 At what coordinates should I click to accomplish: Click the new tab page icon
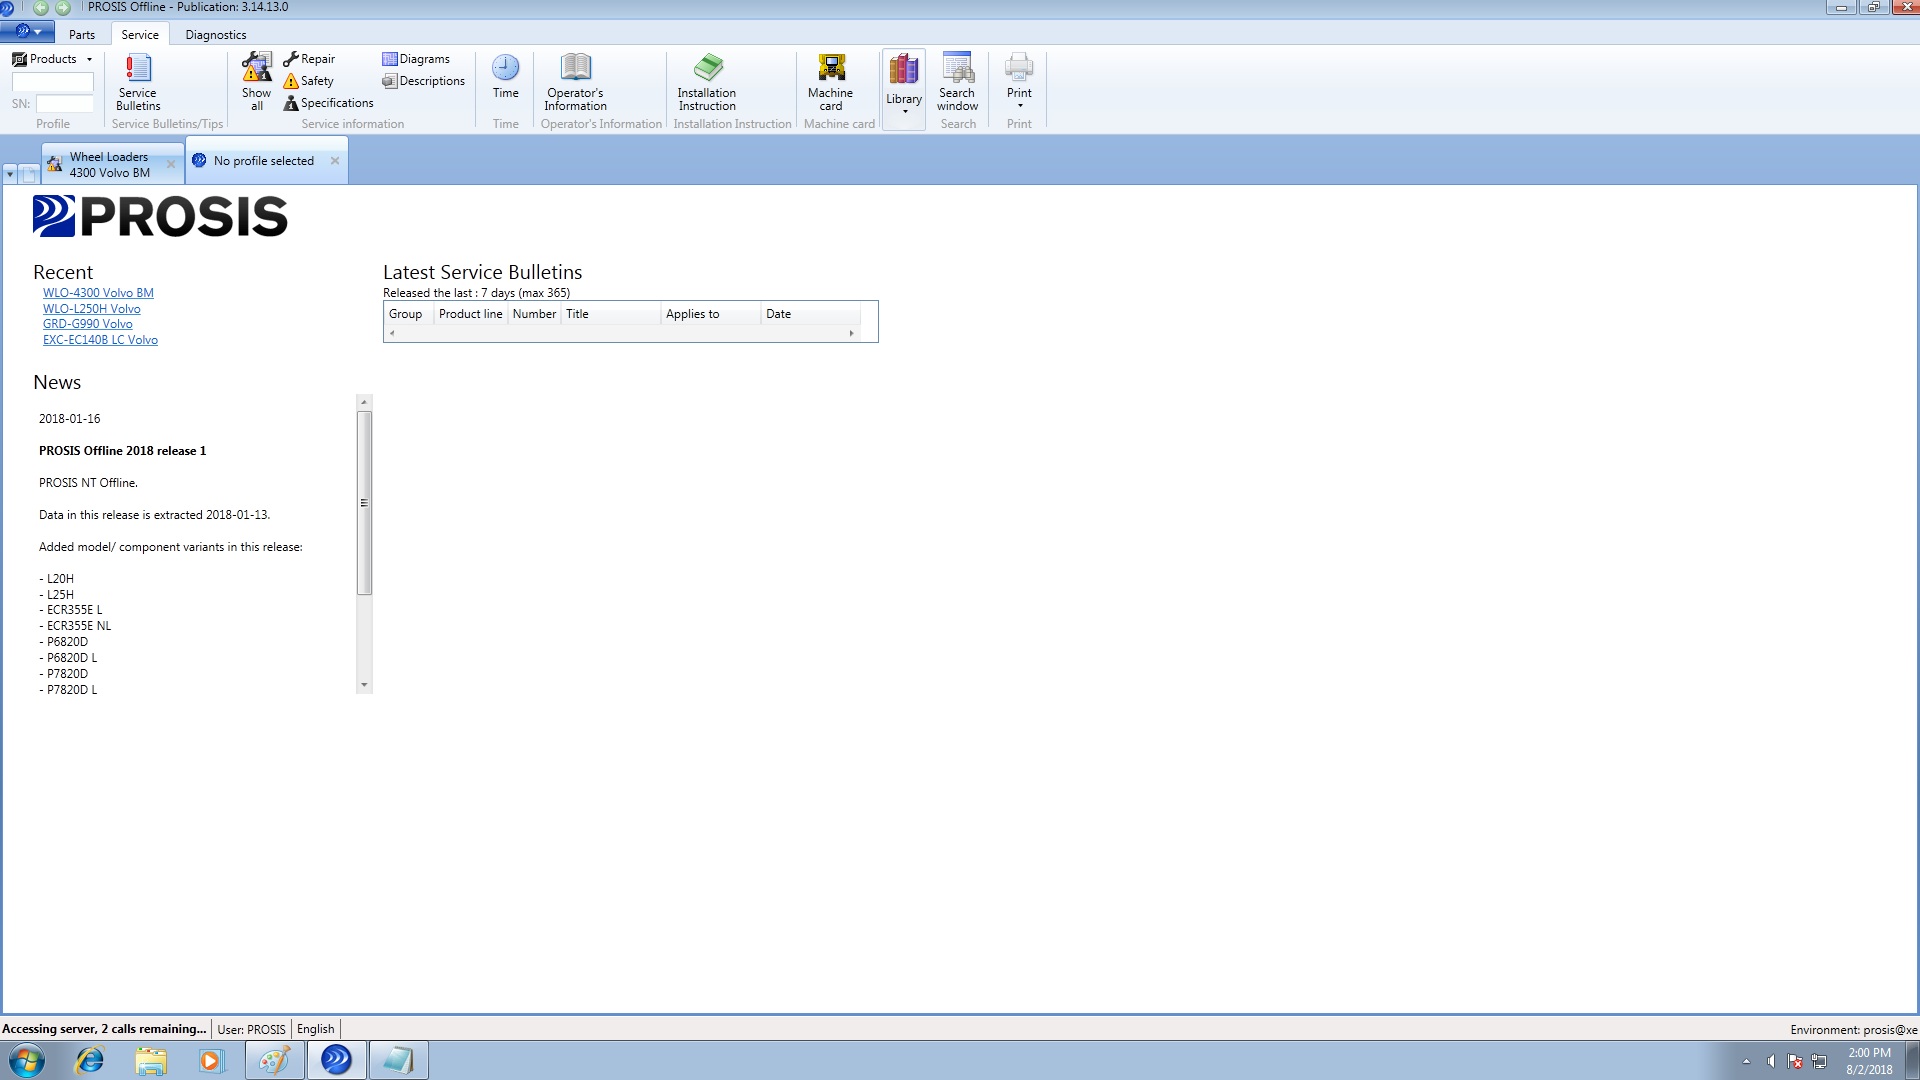(29, 175)
